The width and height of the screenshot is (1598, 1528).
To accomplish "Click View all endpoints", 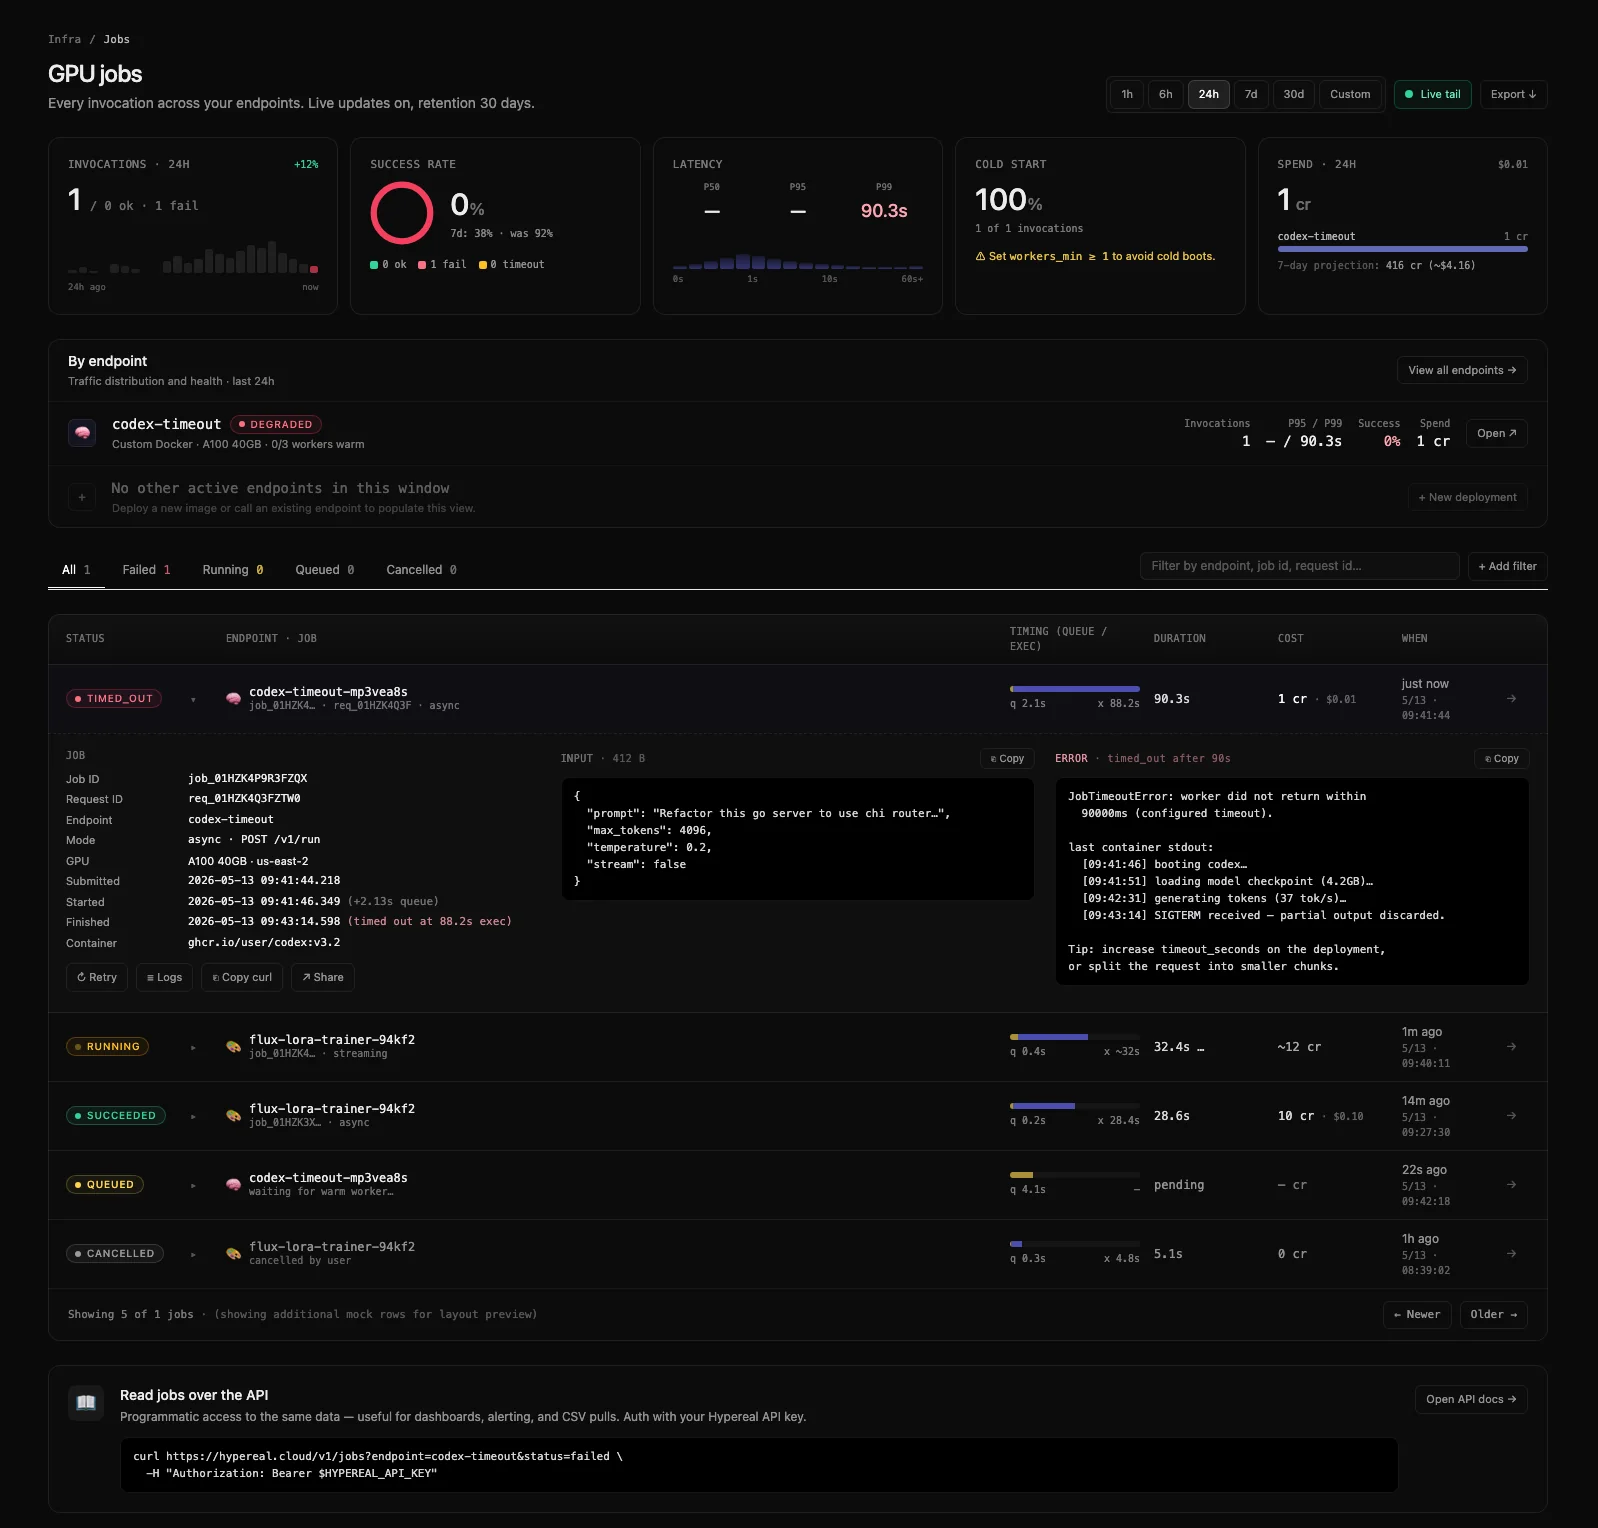I will click(1462, 370).
